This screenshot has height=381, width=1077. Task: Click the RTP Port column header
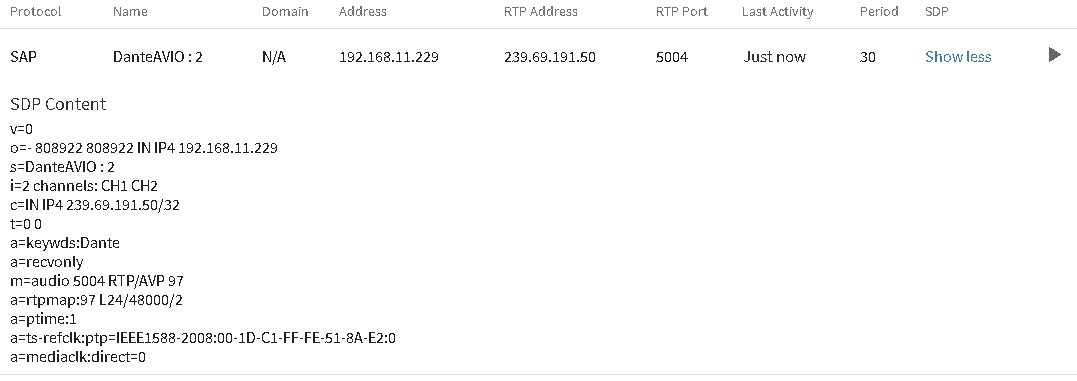pyautogui.click(x=681, y=12)
